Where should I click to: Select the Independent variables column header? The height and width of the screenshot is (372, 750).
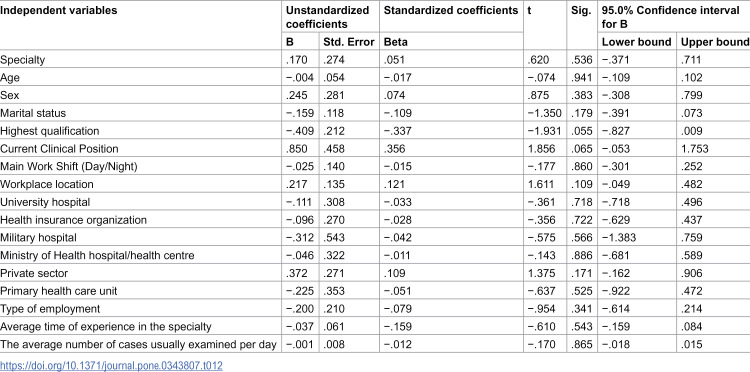click(x=59, y=11)
